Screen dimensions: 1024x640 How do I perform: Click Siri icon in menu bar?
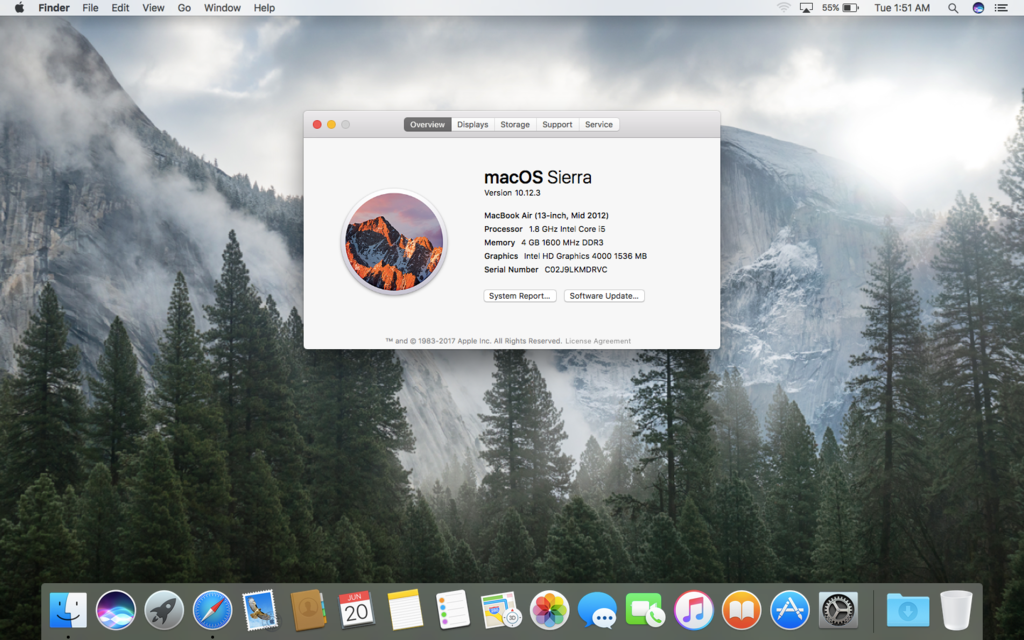(x=978, y=8)
